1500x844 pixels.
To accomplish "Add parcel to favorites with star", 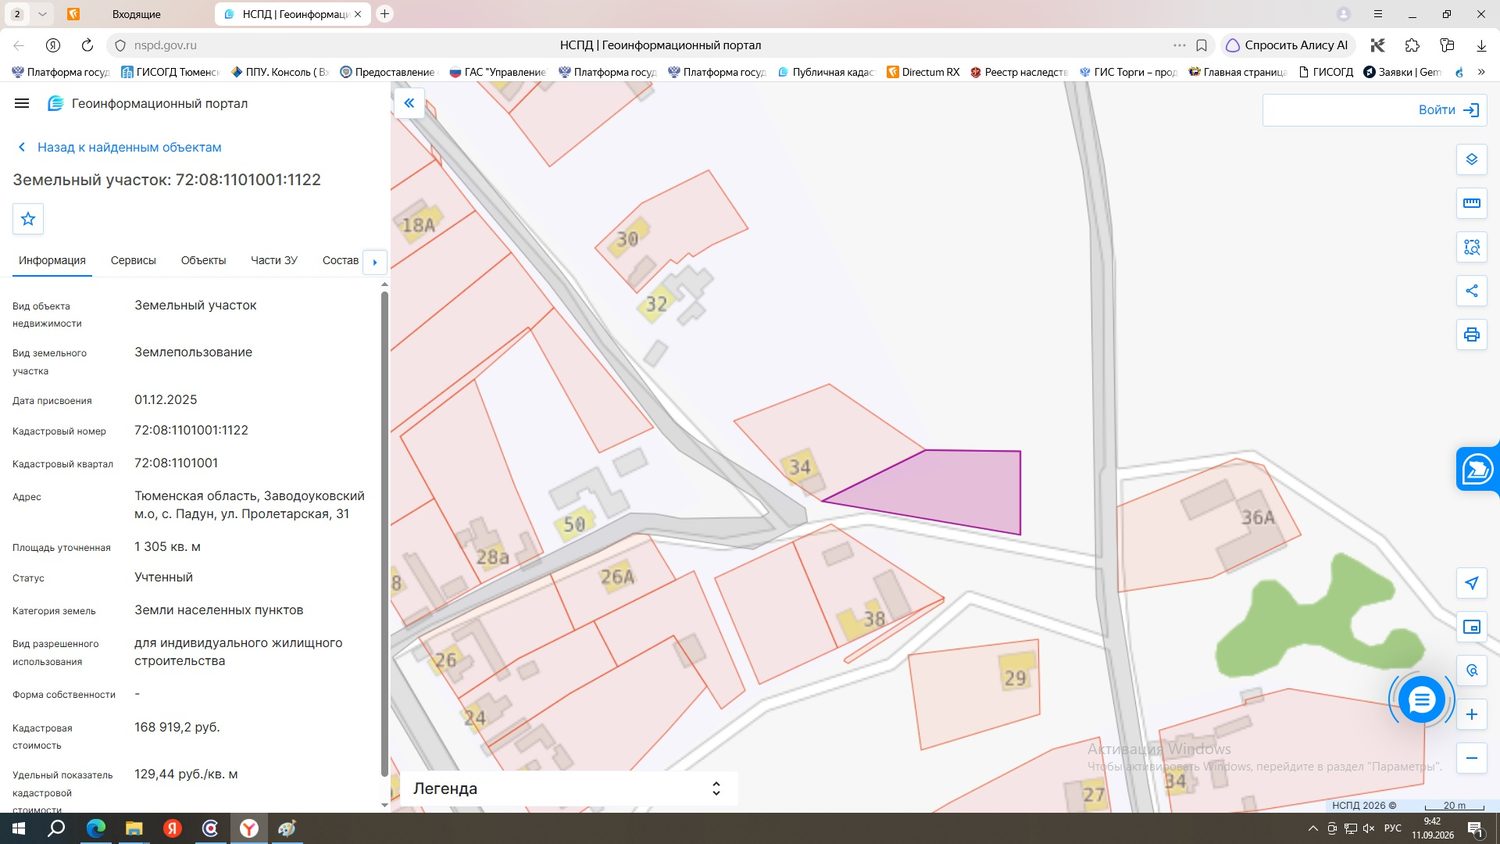I will pos(28,219).
